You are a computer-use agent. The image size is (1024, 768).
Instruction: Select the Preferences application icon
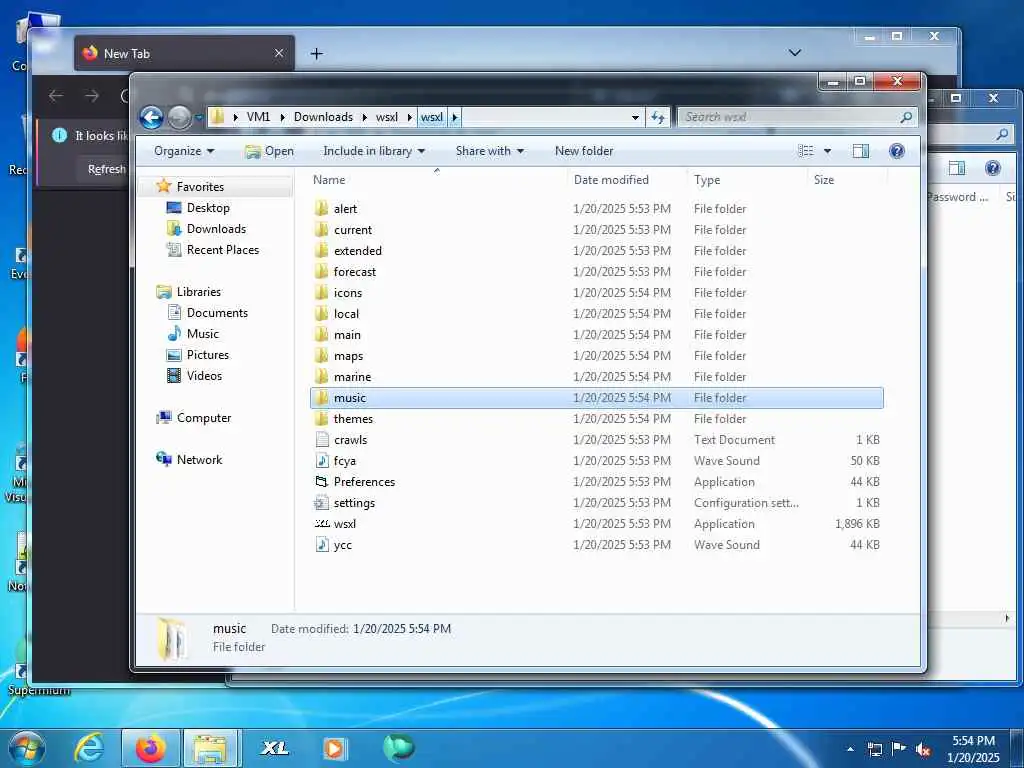(321, 482)
